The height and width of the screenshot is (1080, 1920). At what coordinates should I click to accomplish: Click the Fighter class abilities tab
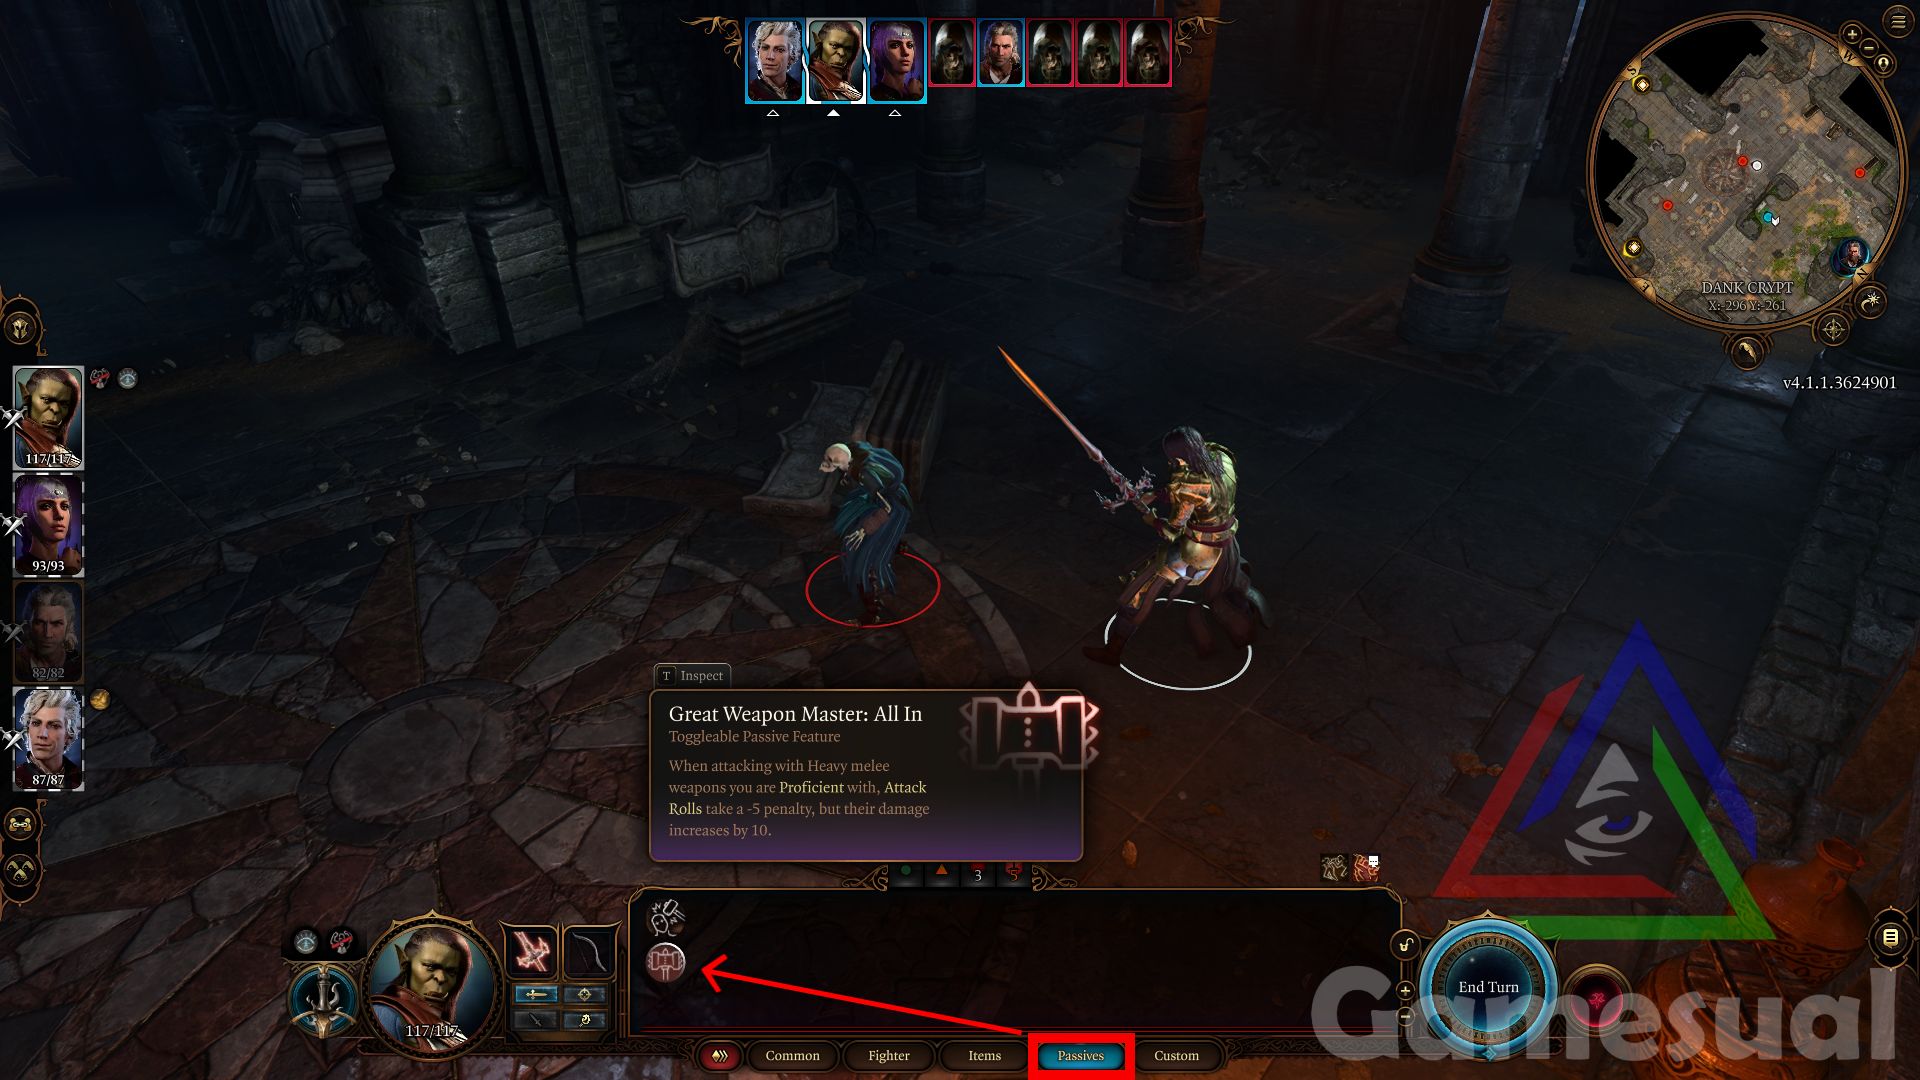tap(884, 1055)
